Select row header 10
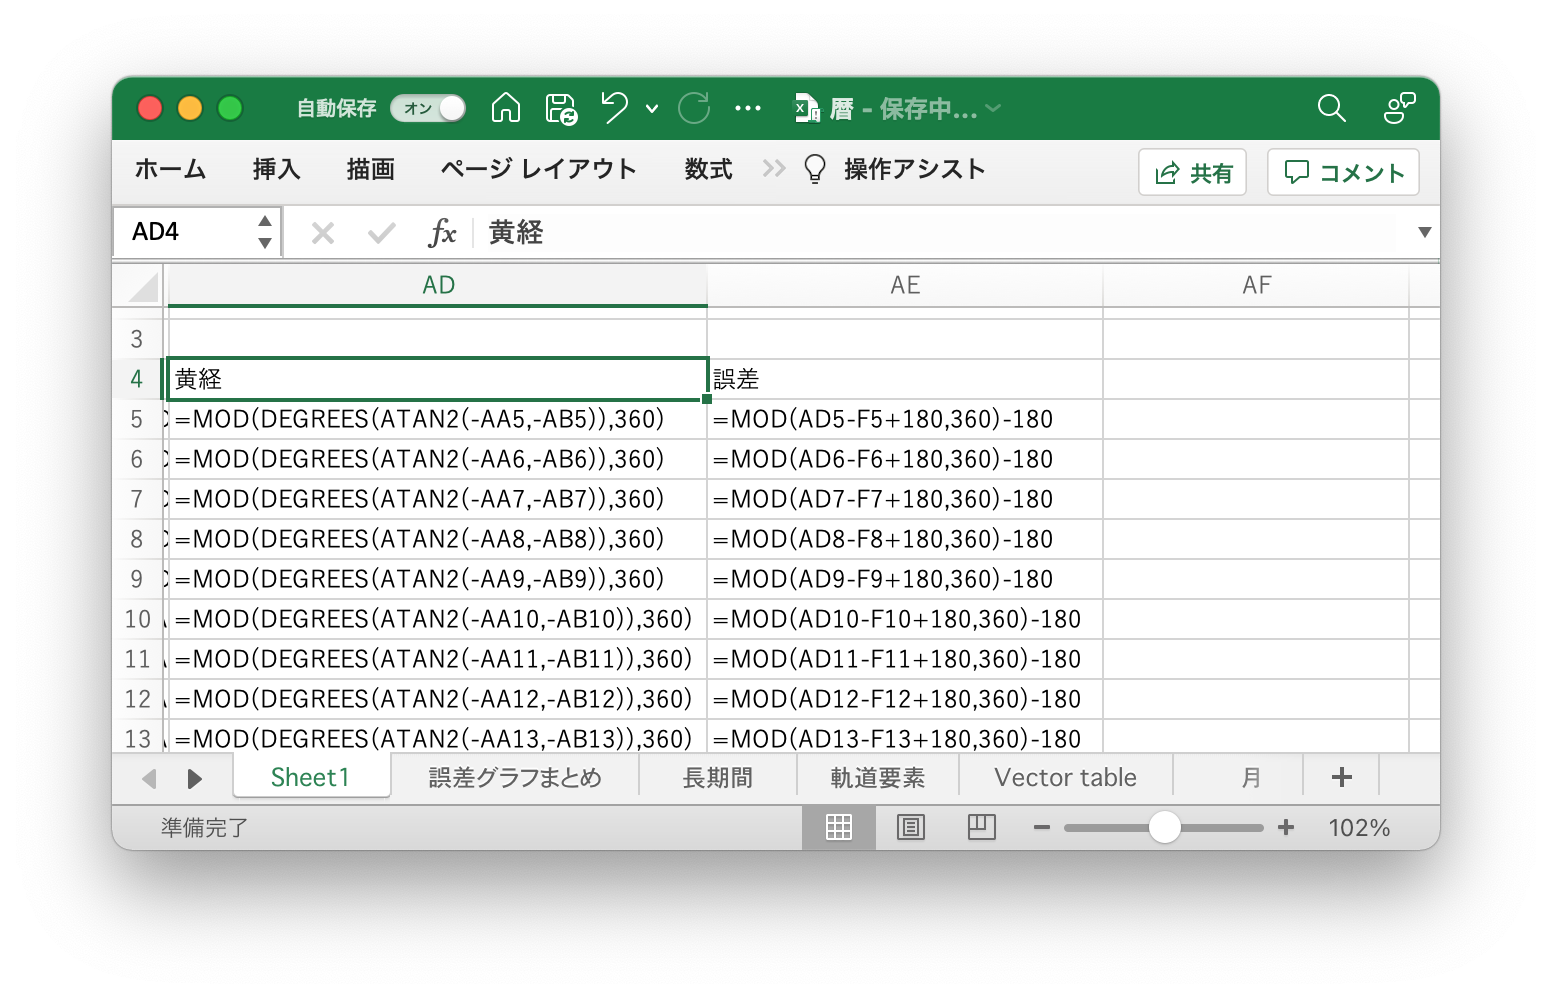 tap(137, 619)
